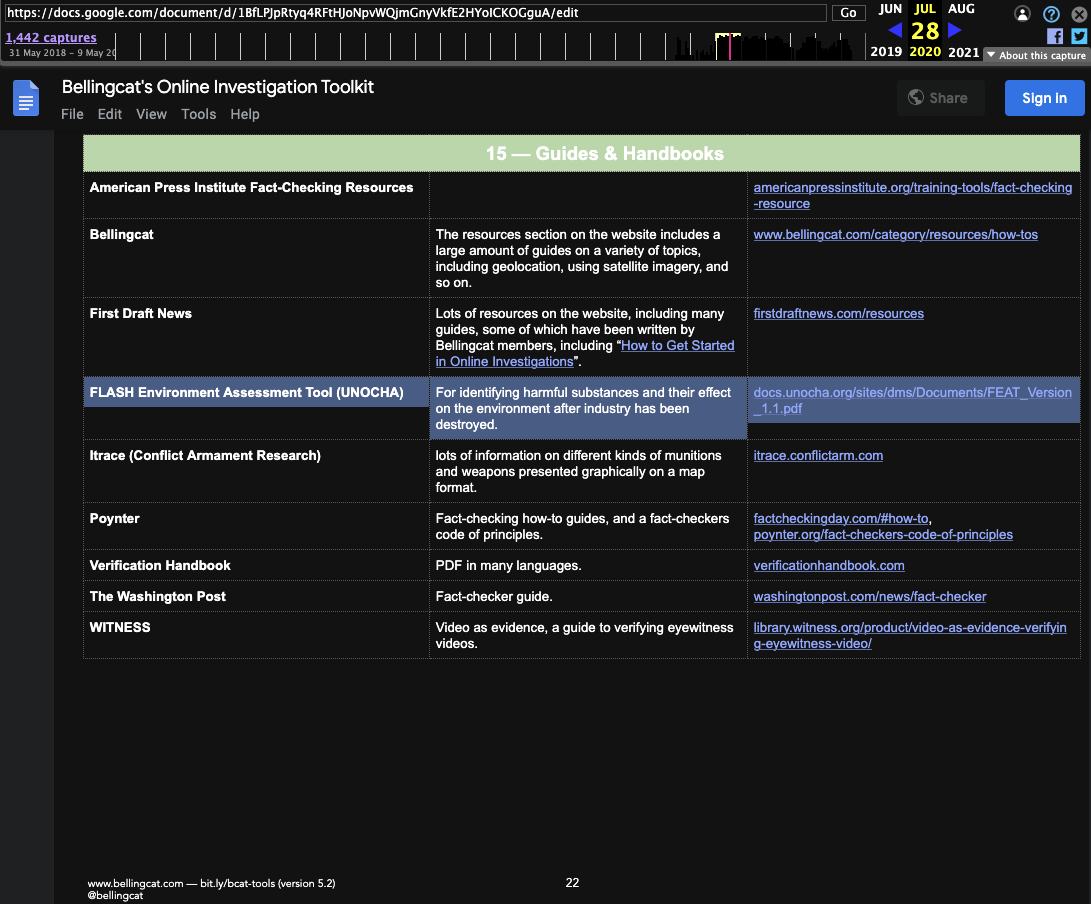Viewport: 1091px width, 904px height.
Task: Open the Tools menu
Action: tap(198, 114)
